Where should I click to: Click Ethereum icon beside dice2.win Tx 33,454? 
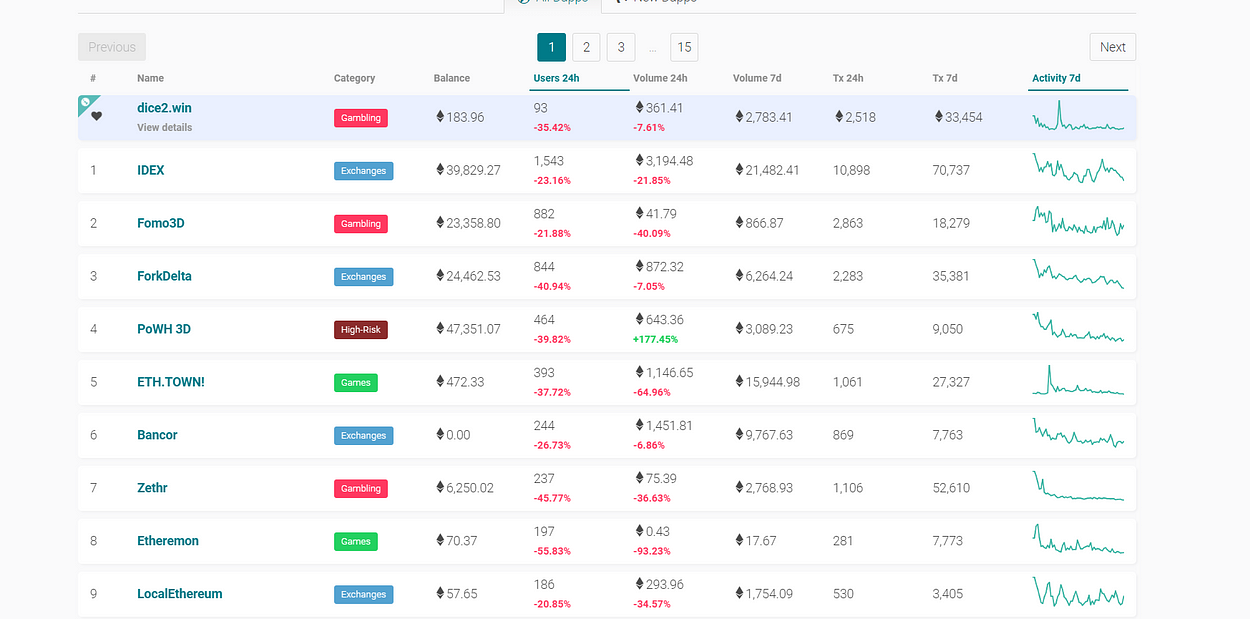pos(939,117)
